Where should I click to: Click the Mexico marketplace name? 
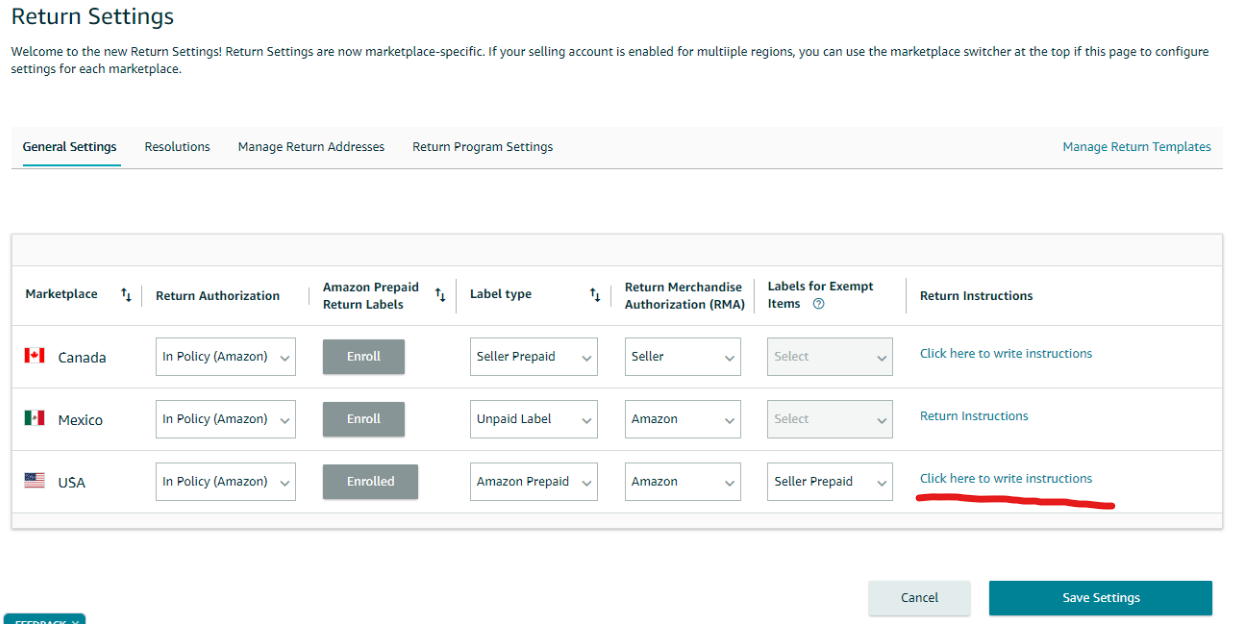point(80,420)
